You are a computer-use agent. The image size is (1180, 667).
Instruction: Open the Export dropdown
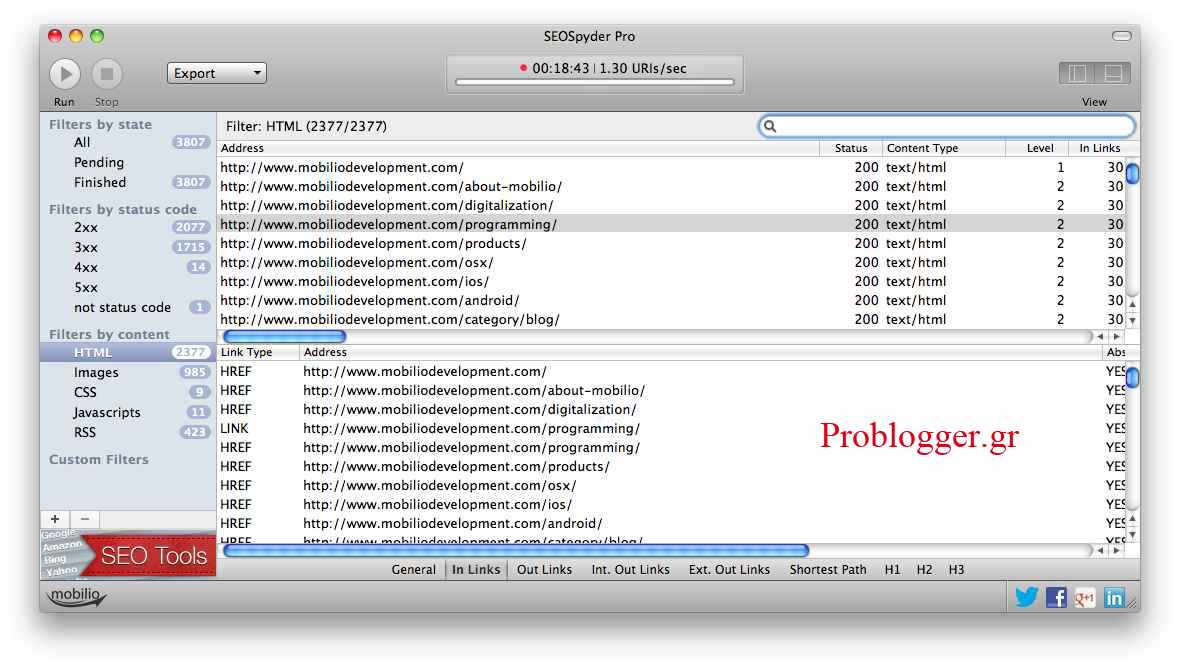217,73
